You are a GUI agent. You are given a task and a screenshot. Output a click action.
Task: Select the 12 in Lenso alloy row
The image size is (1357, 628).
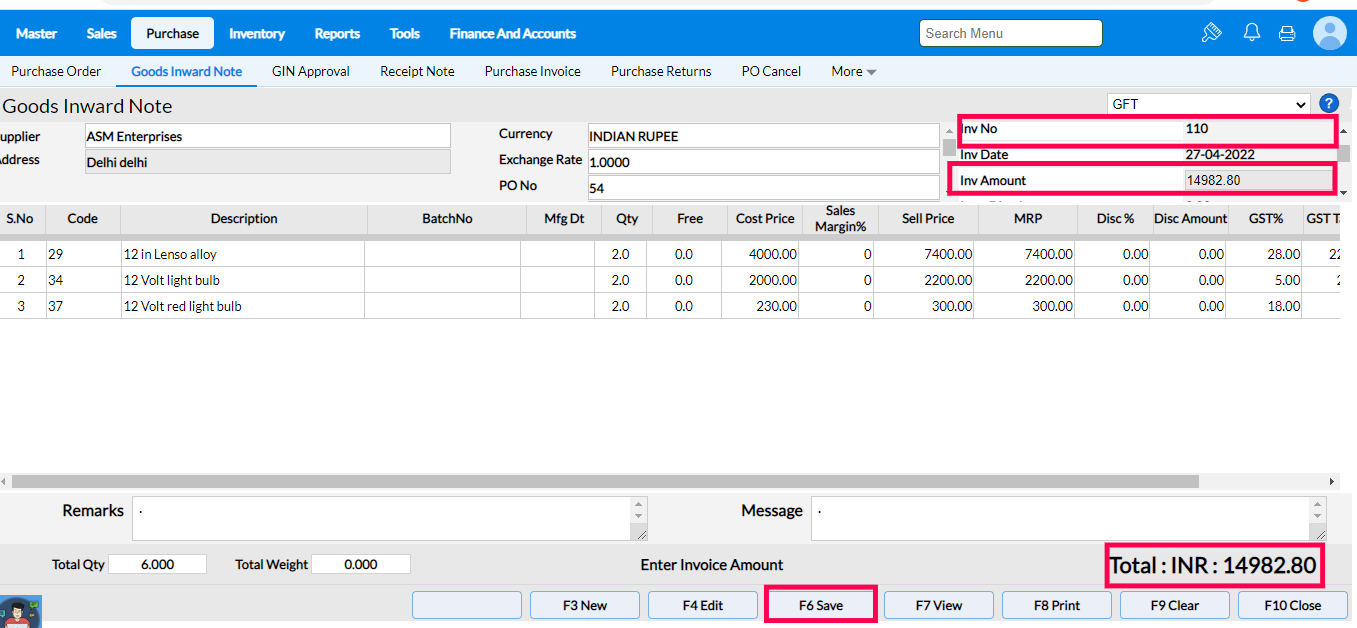pos(170,255)
